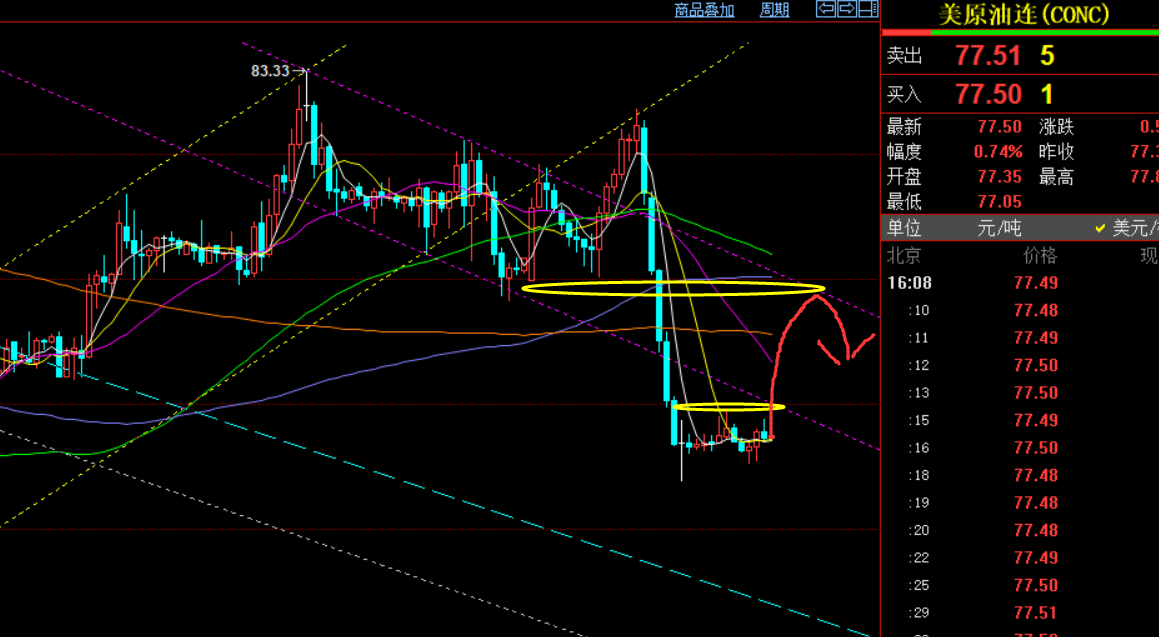
Task: Click the left arrow navigation icon
Action: (826, 9)
